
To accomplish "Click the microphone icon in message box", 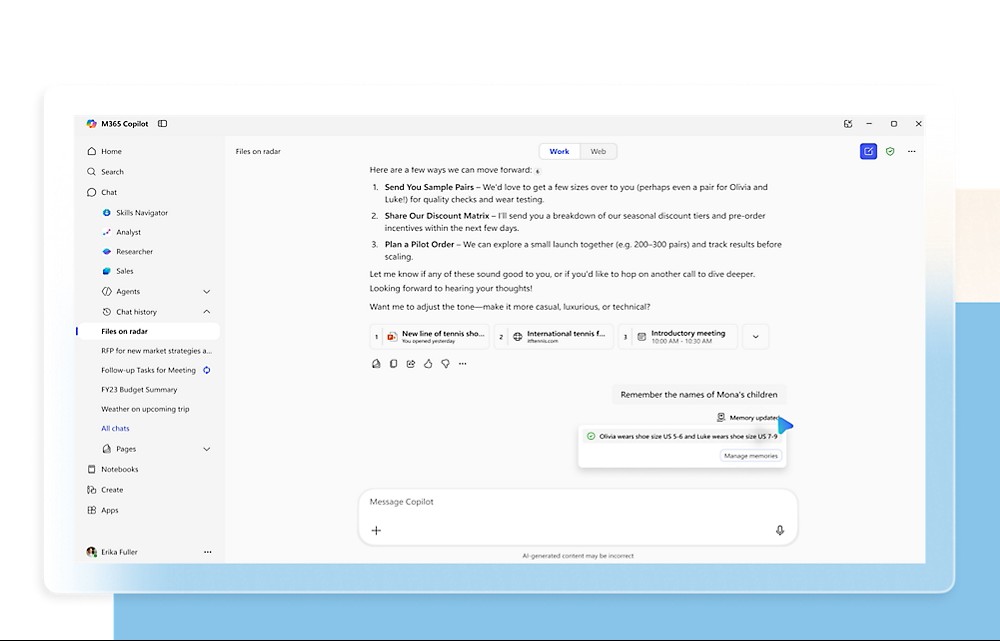I will coord(779,530).
